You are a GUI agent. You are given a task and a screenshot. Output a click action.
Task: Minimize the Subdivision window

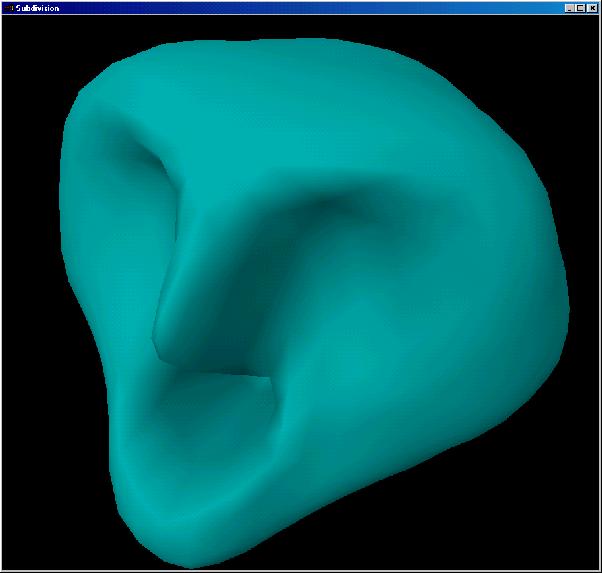point(570,8)
